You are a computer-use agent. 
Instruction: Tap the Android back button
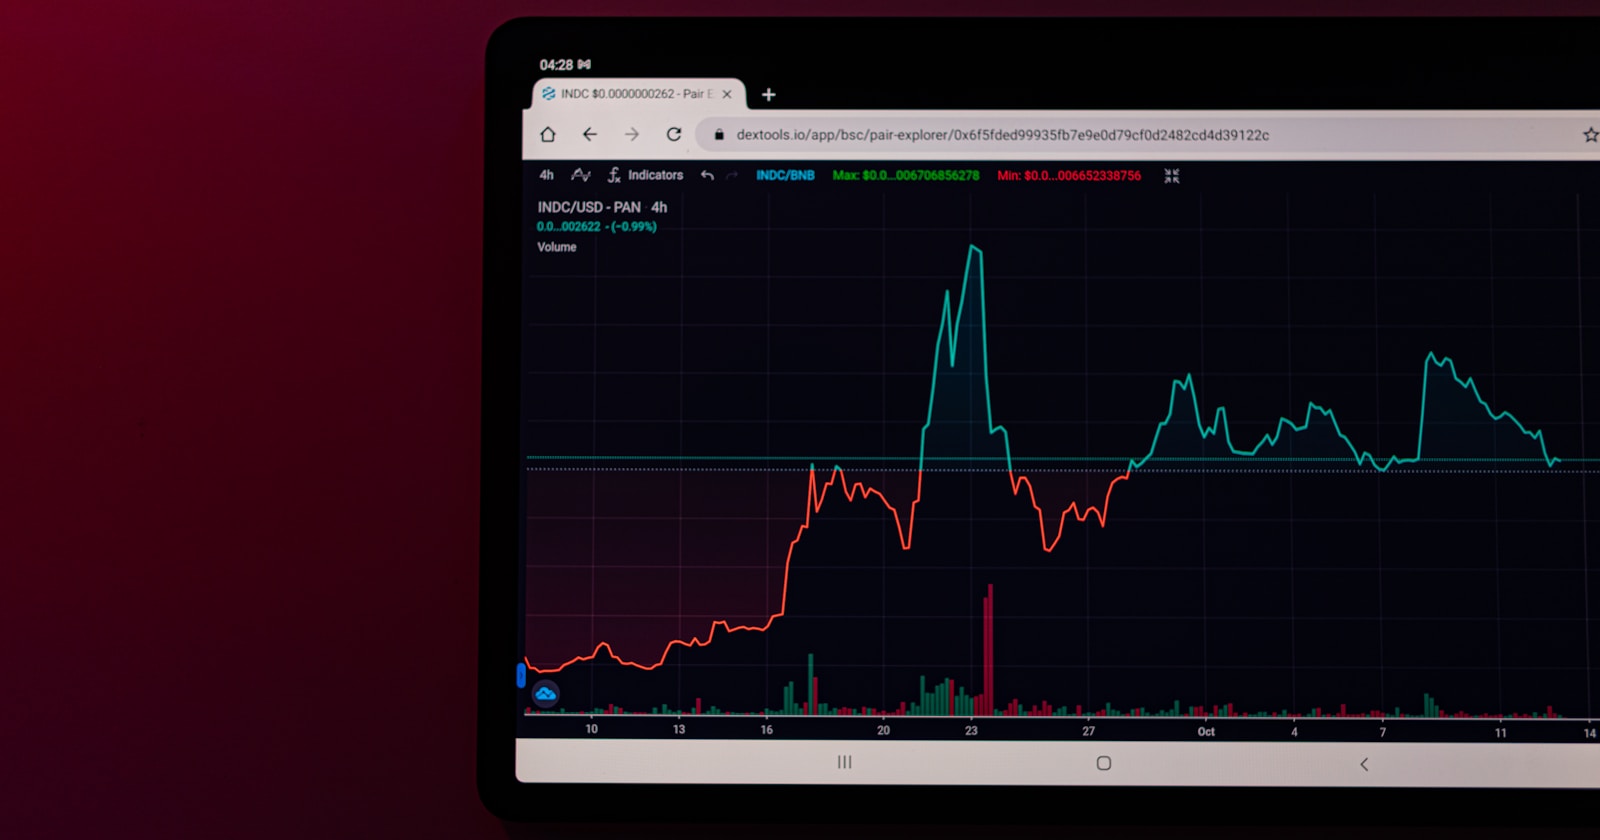1364,764
